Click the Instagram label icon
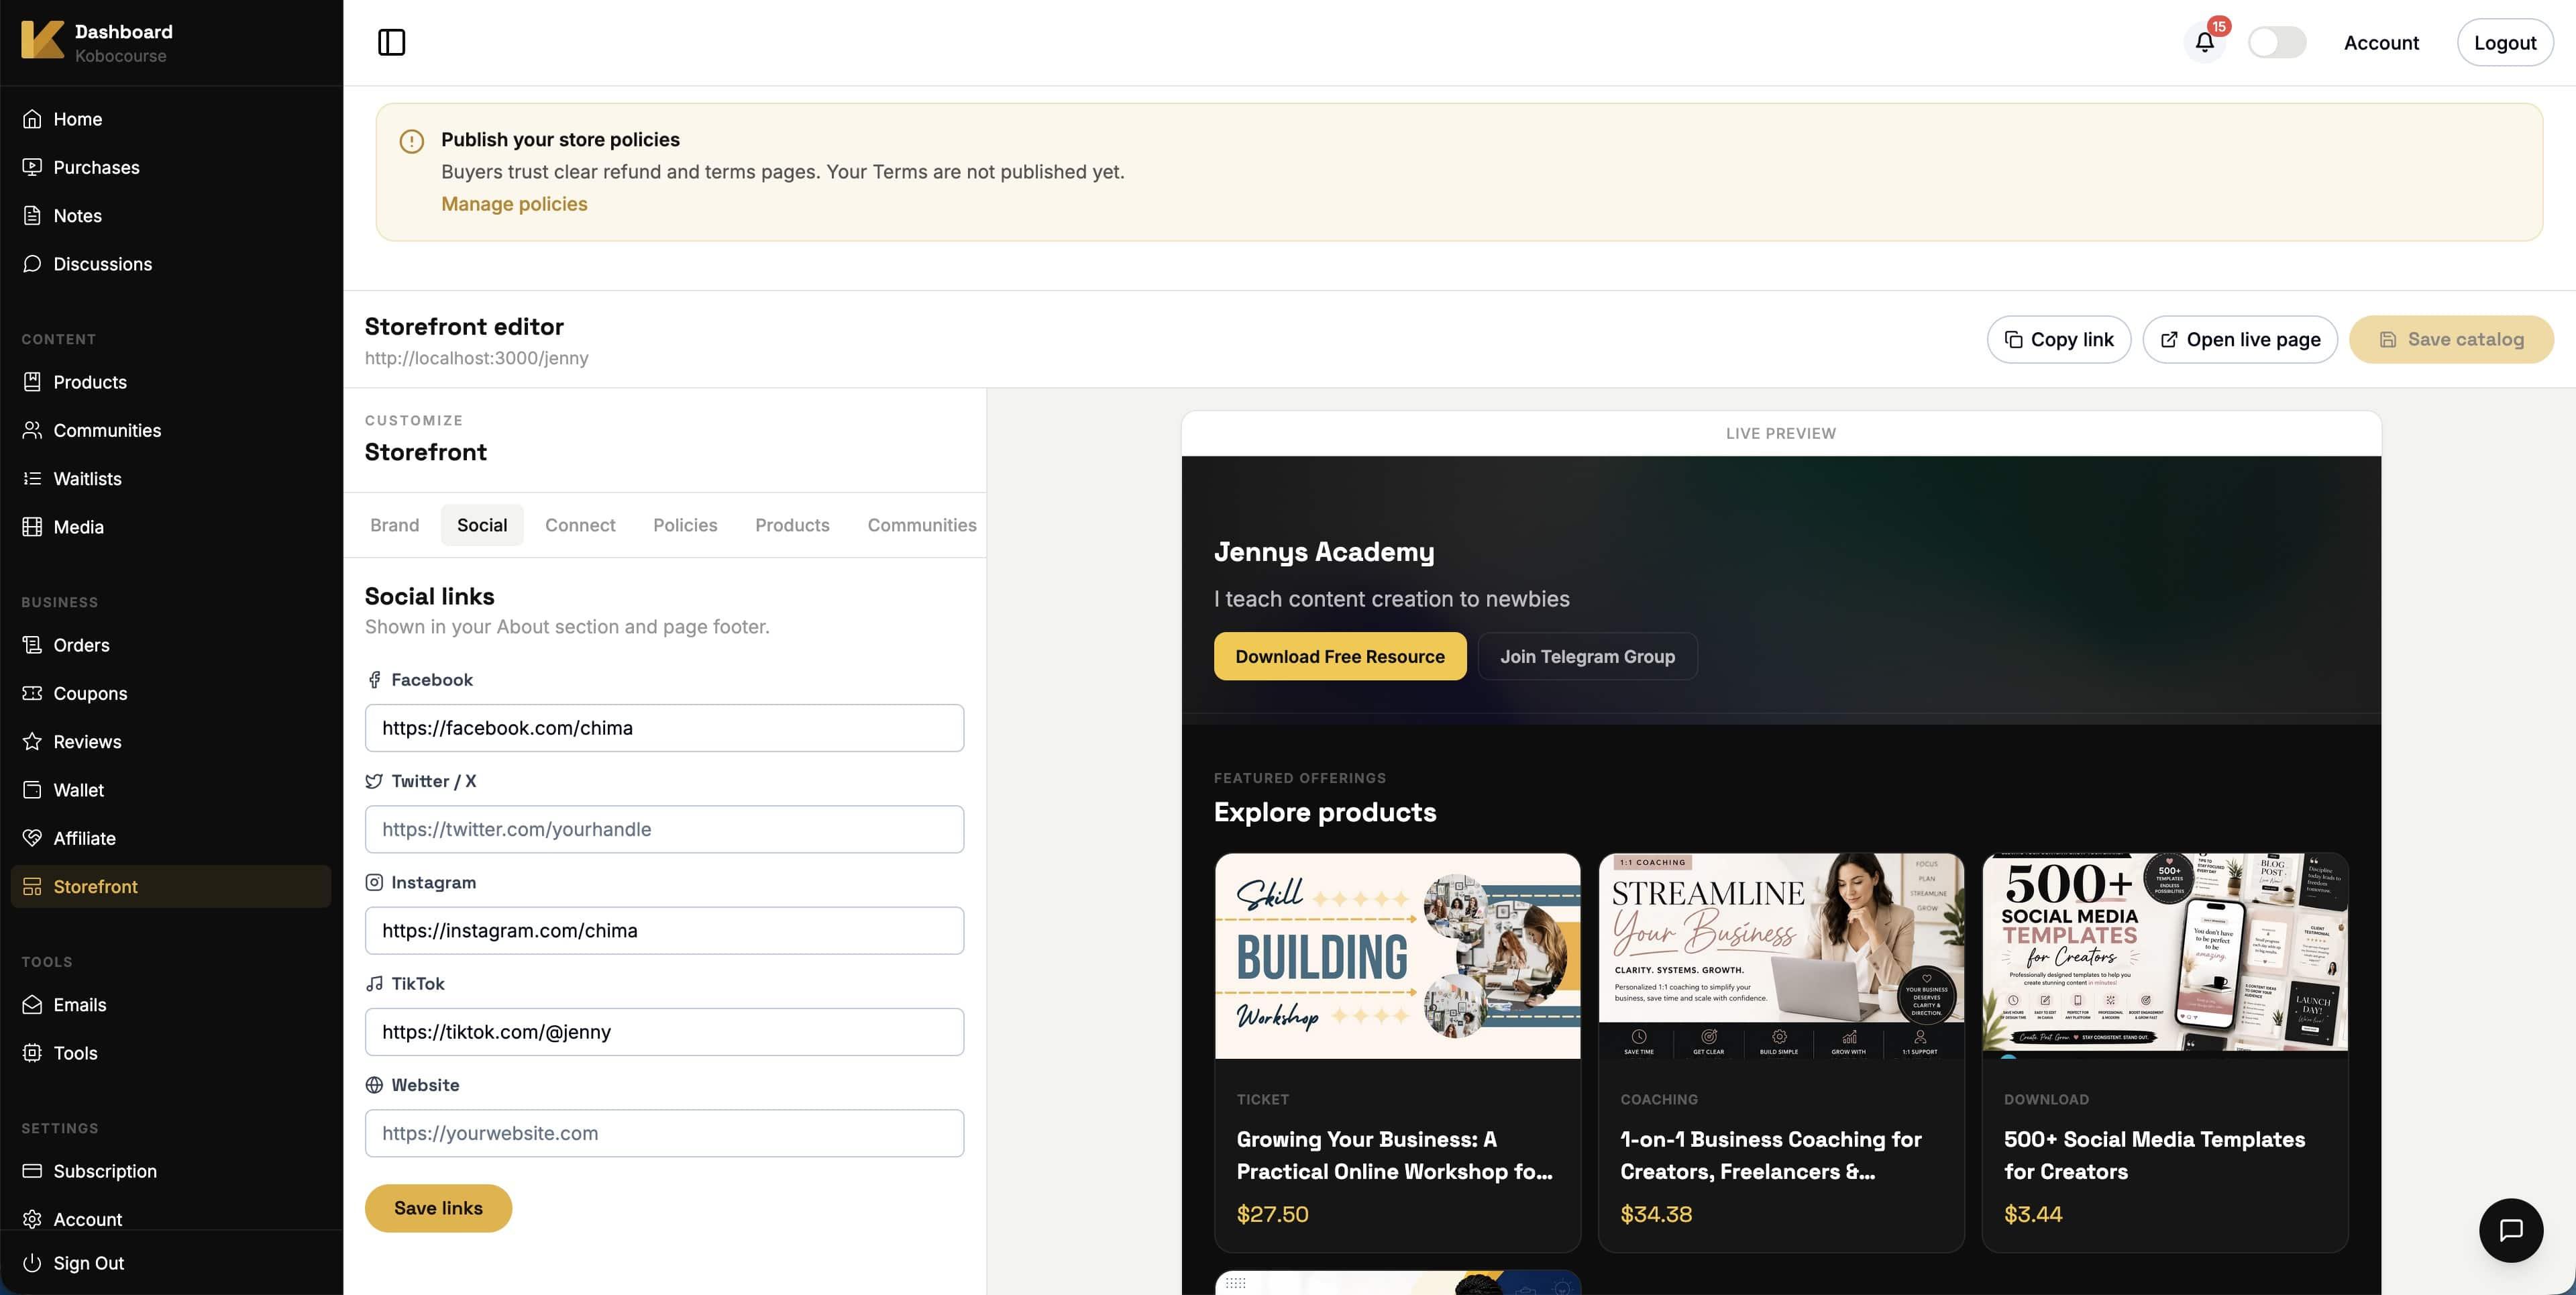The height and width of the screenshot is (1295, 2576). pos(374,882)
